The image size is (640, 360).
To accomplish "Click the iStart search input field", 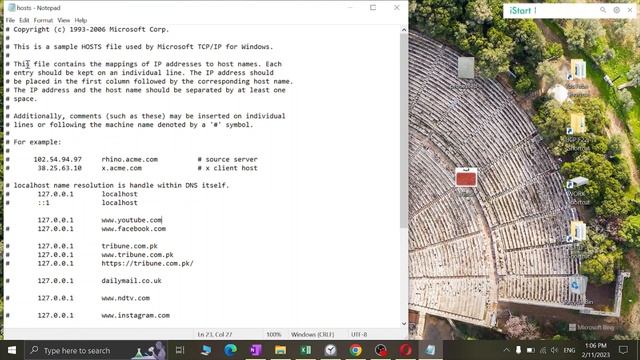I will pyautogui.click(x=565, y=11).
